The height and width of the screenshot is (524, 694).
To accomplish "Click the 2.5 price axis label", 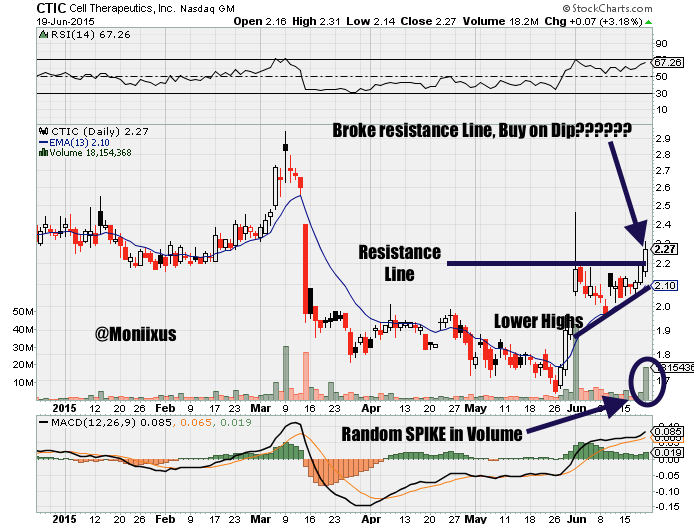I will (663, 206).
